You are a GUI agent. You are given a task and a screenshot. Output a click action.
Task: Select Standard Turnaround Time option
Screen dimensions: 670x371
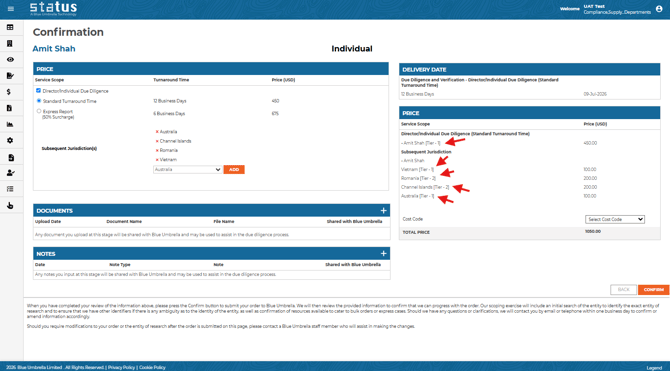(x=39, y=101)
